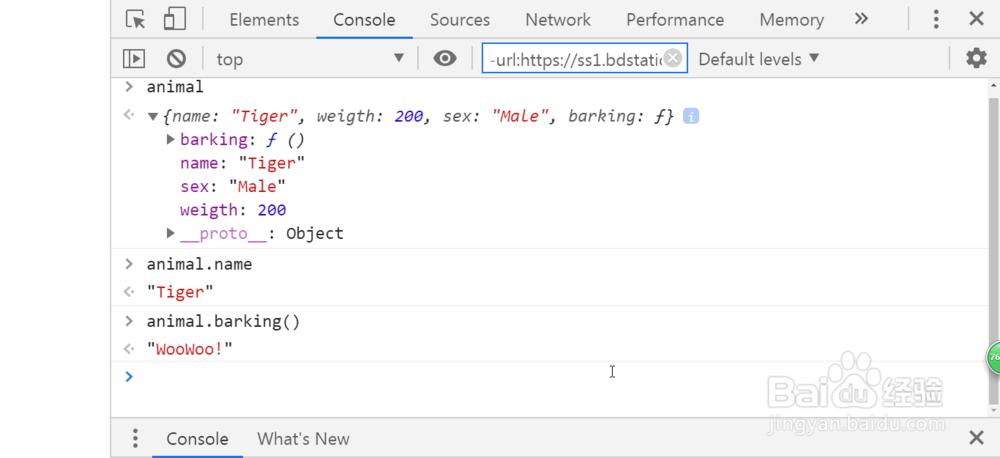Screen dimensions: 1000x458
Task: Clear the filter text with X icon
Action: (673, 58)
